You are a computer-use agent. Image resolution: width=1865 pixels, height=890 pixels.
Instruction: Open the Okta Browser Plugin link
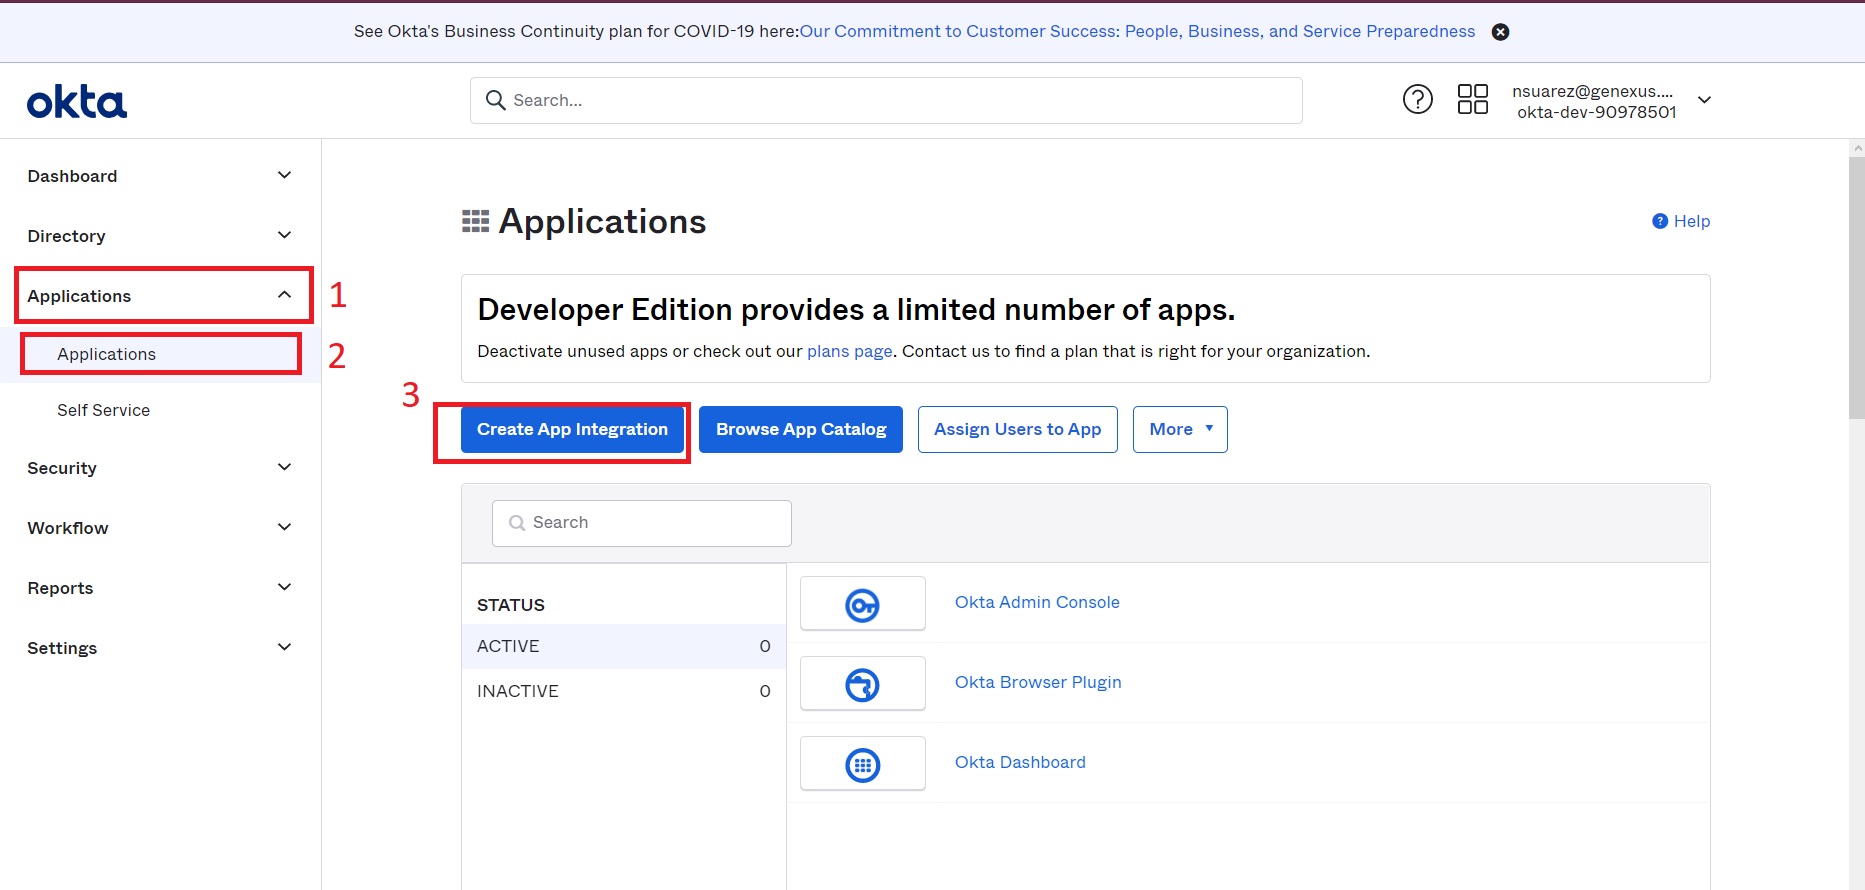1038,682
